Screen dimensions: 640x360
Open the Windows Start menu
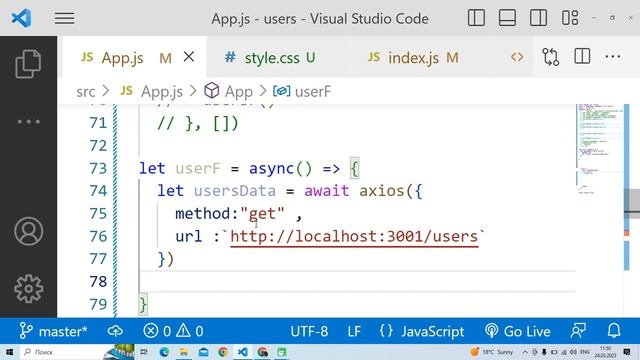point(9,352)
